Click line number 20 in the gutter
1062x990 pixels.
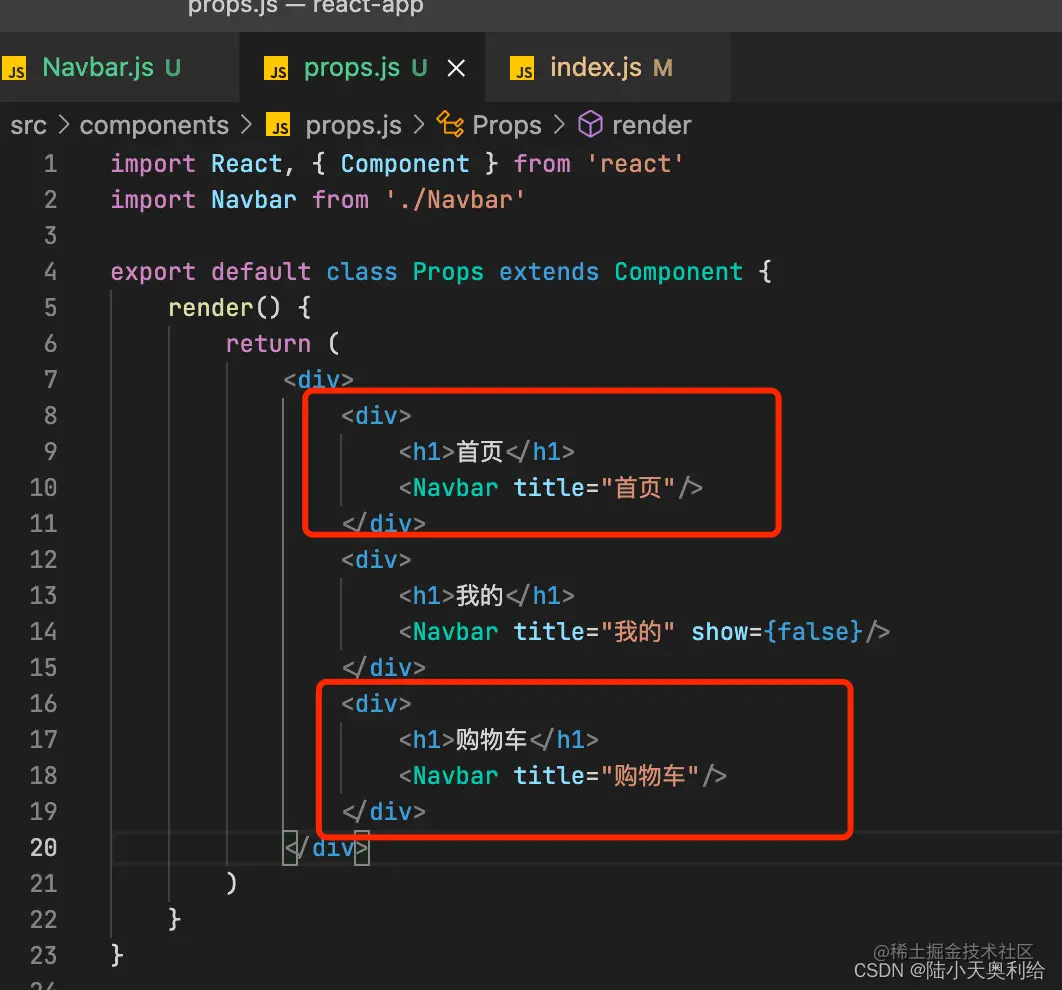point(43,847)
